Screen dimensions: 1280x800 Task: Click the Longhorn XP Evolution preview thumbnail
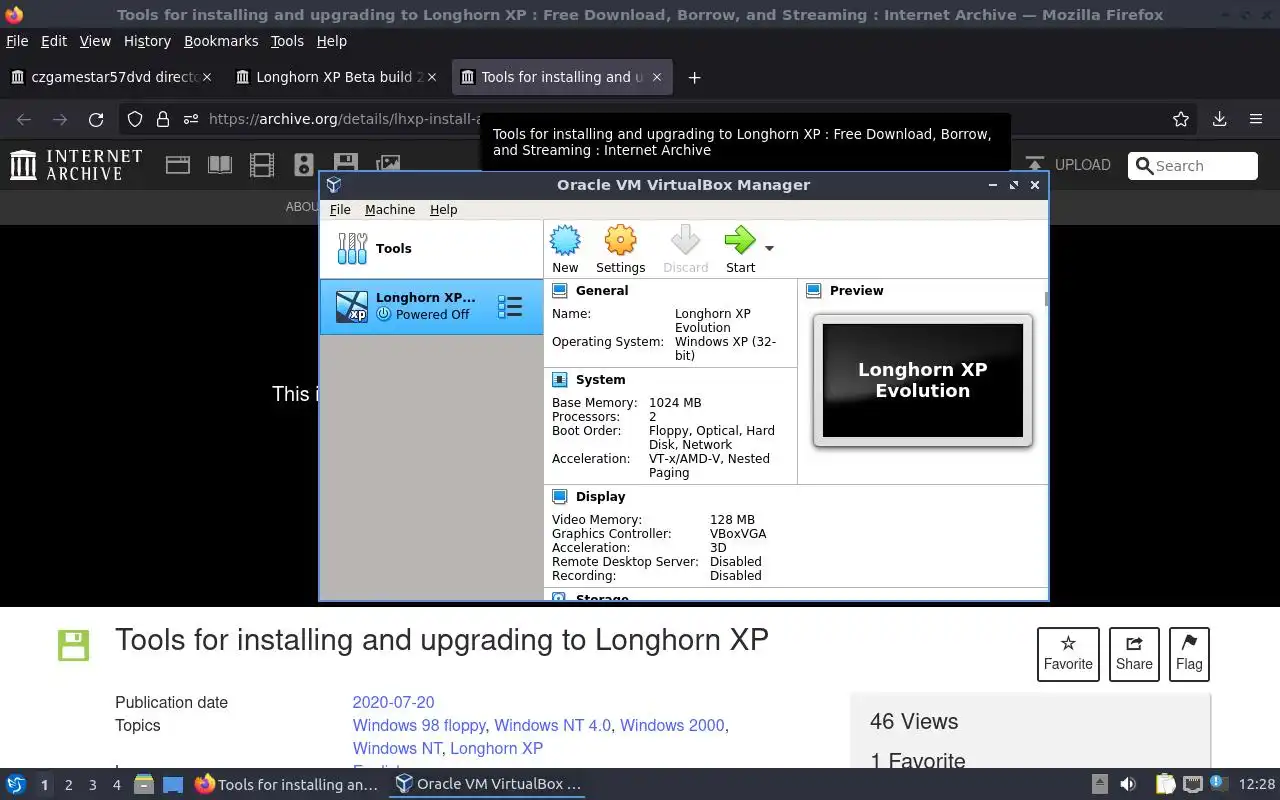pos(922,380)
